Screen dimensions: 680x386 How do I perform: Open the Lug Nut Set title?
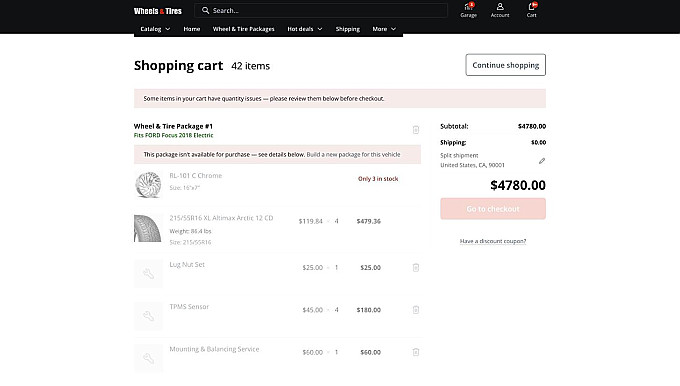187,264
